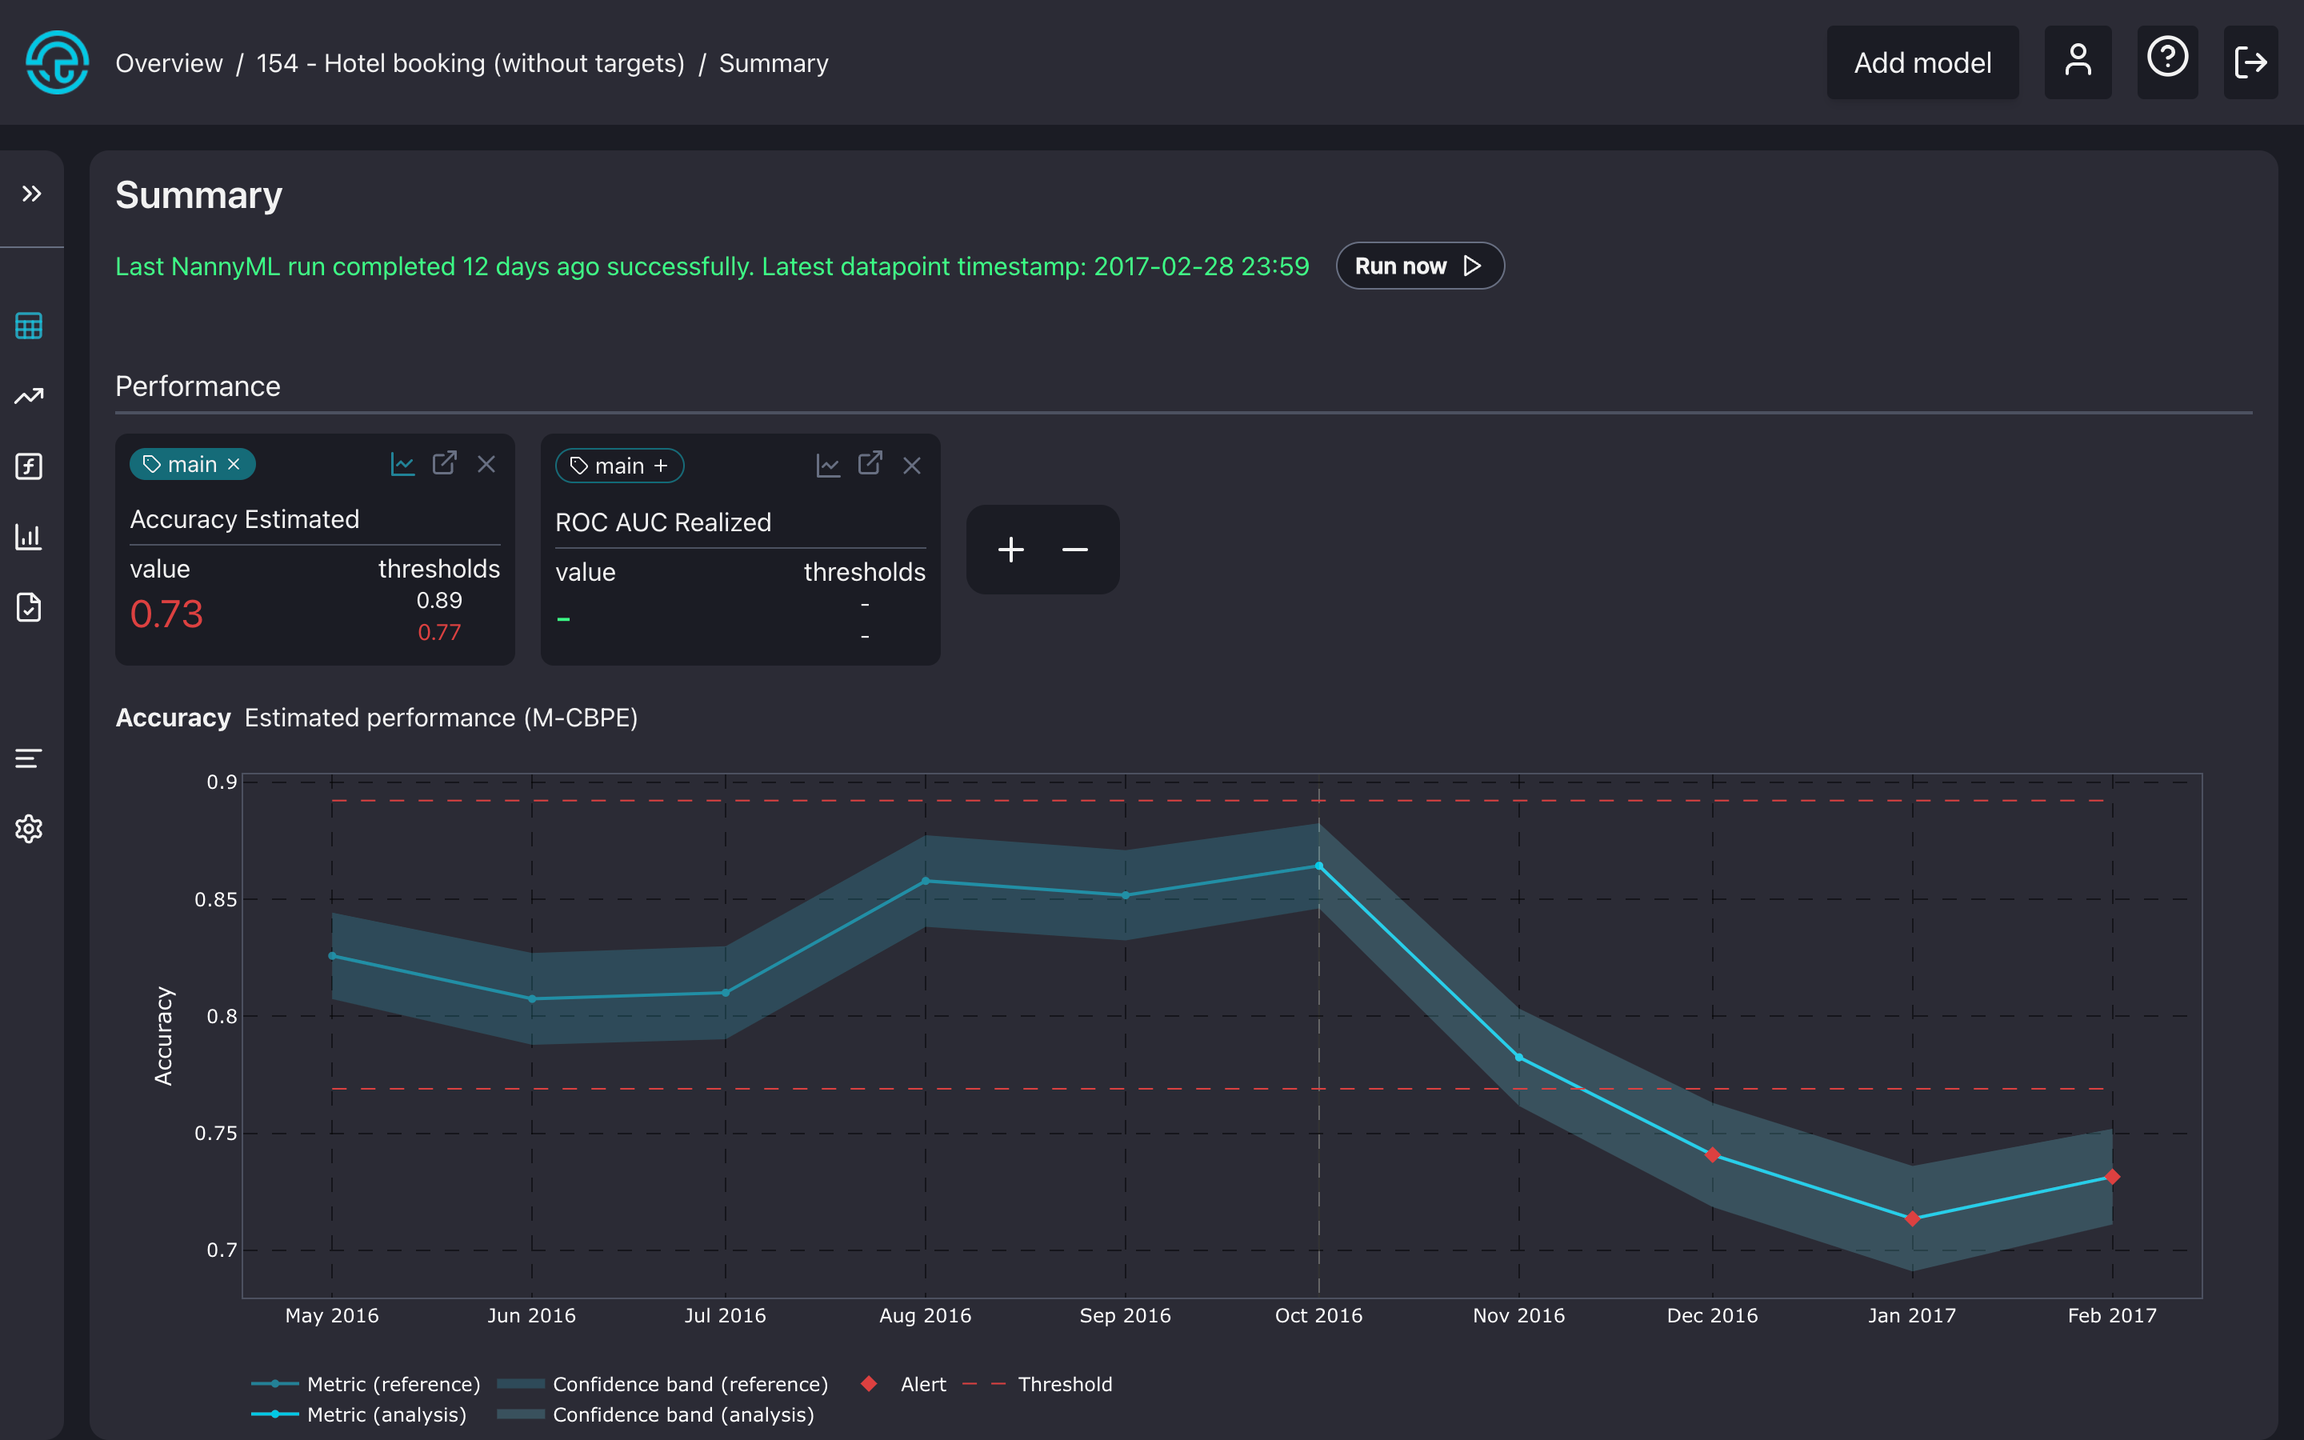This screenshot has height=1440, width=2304.
Task: Open the logs list icon in the sidebar
Action: 29,758
